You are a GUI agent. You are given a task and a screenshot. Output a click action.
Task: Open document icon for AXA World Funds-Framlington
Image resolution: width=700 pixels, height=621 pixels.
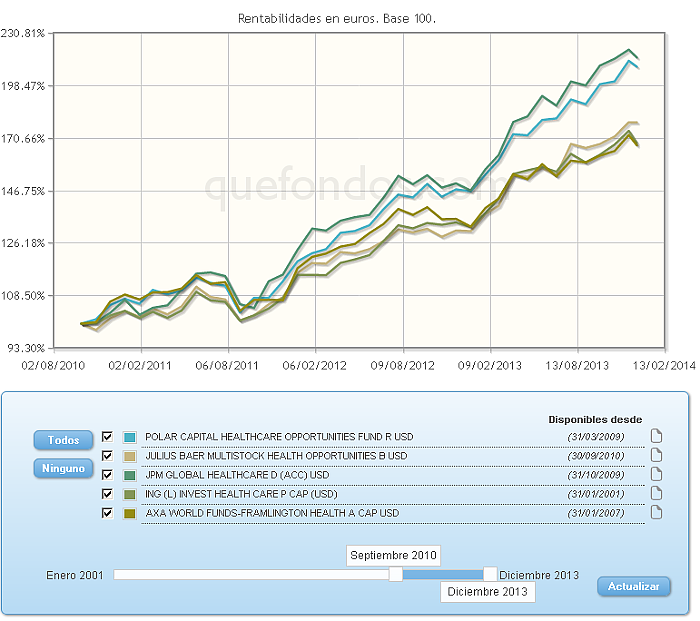pos(656,513)
